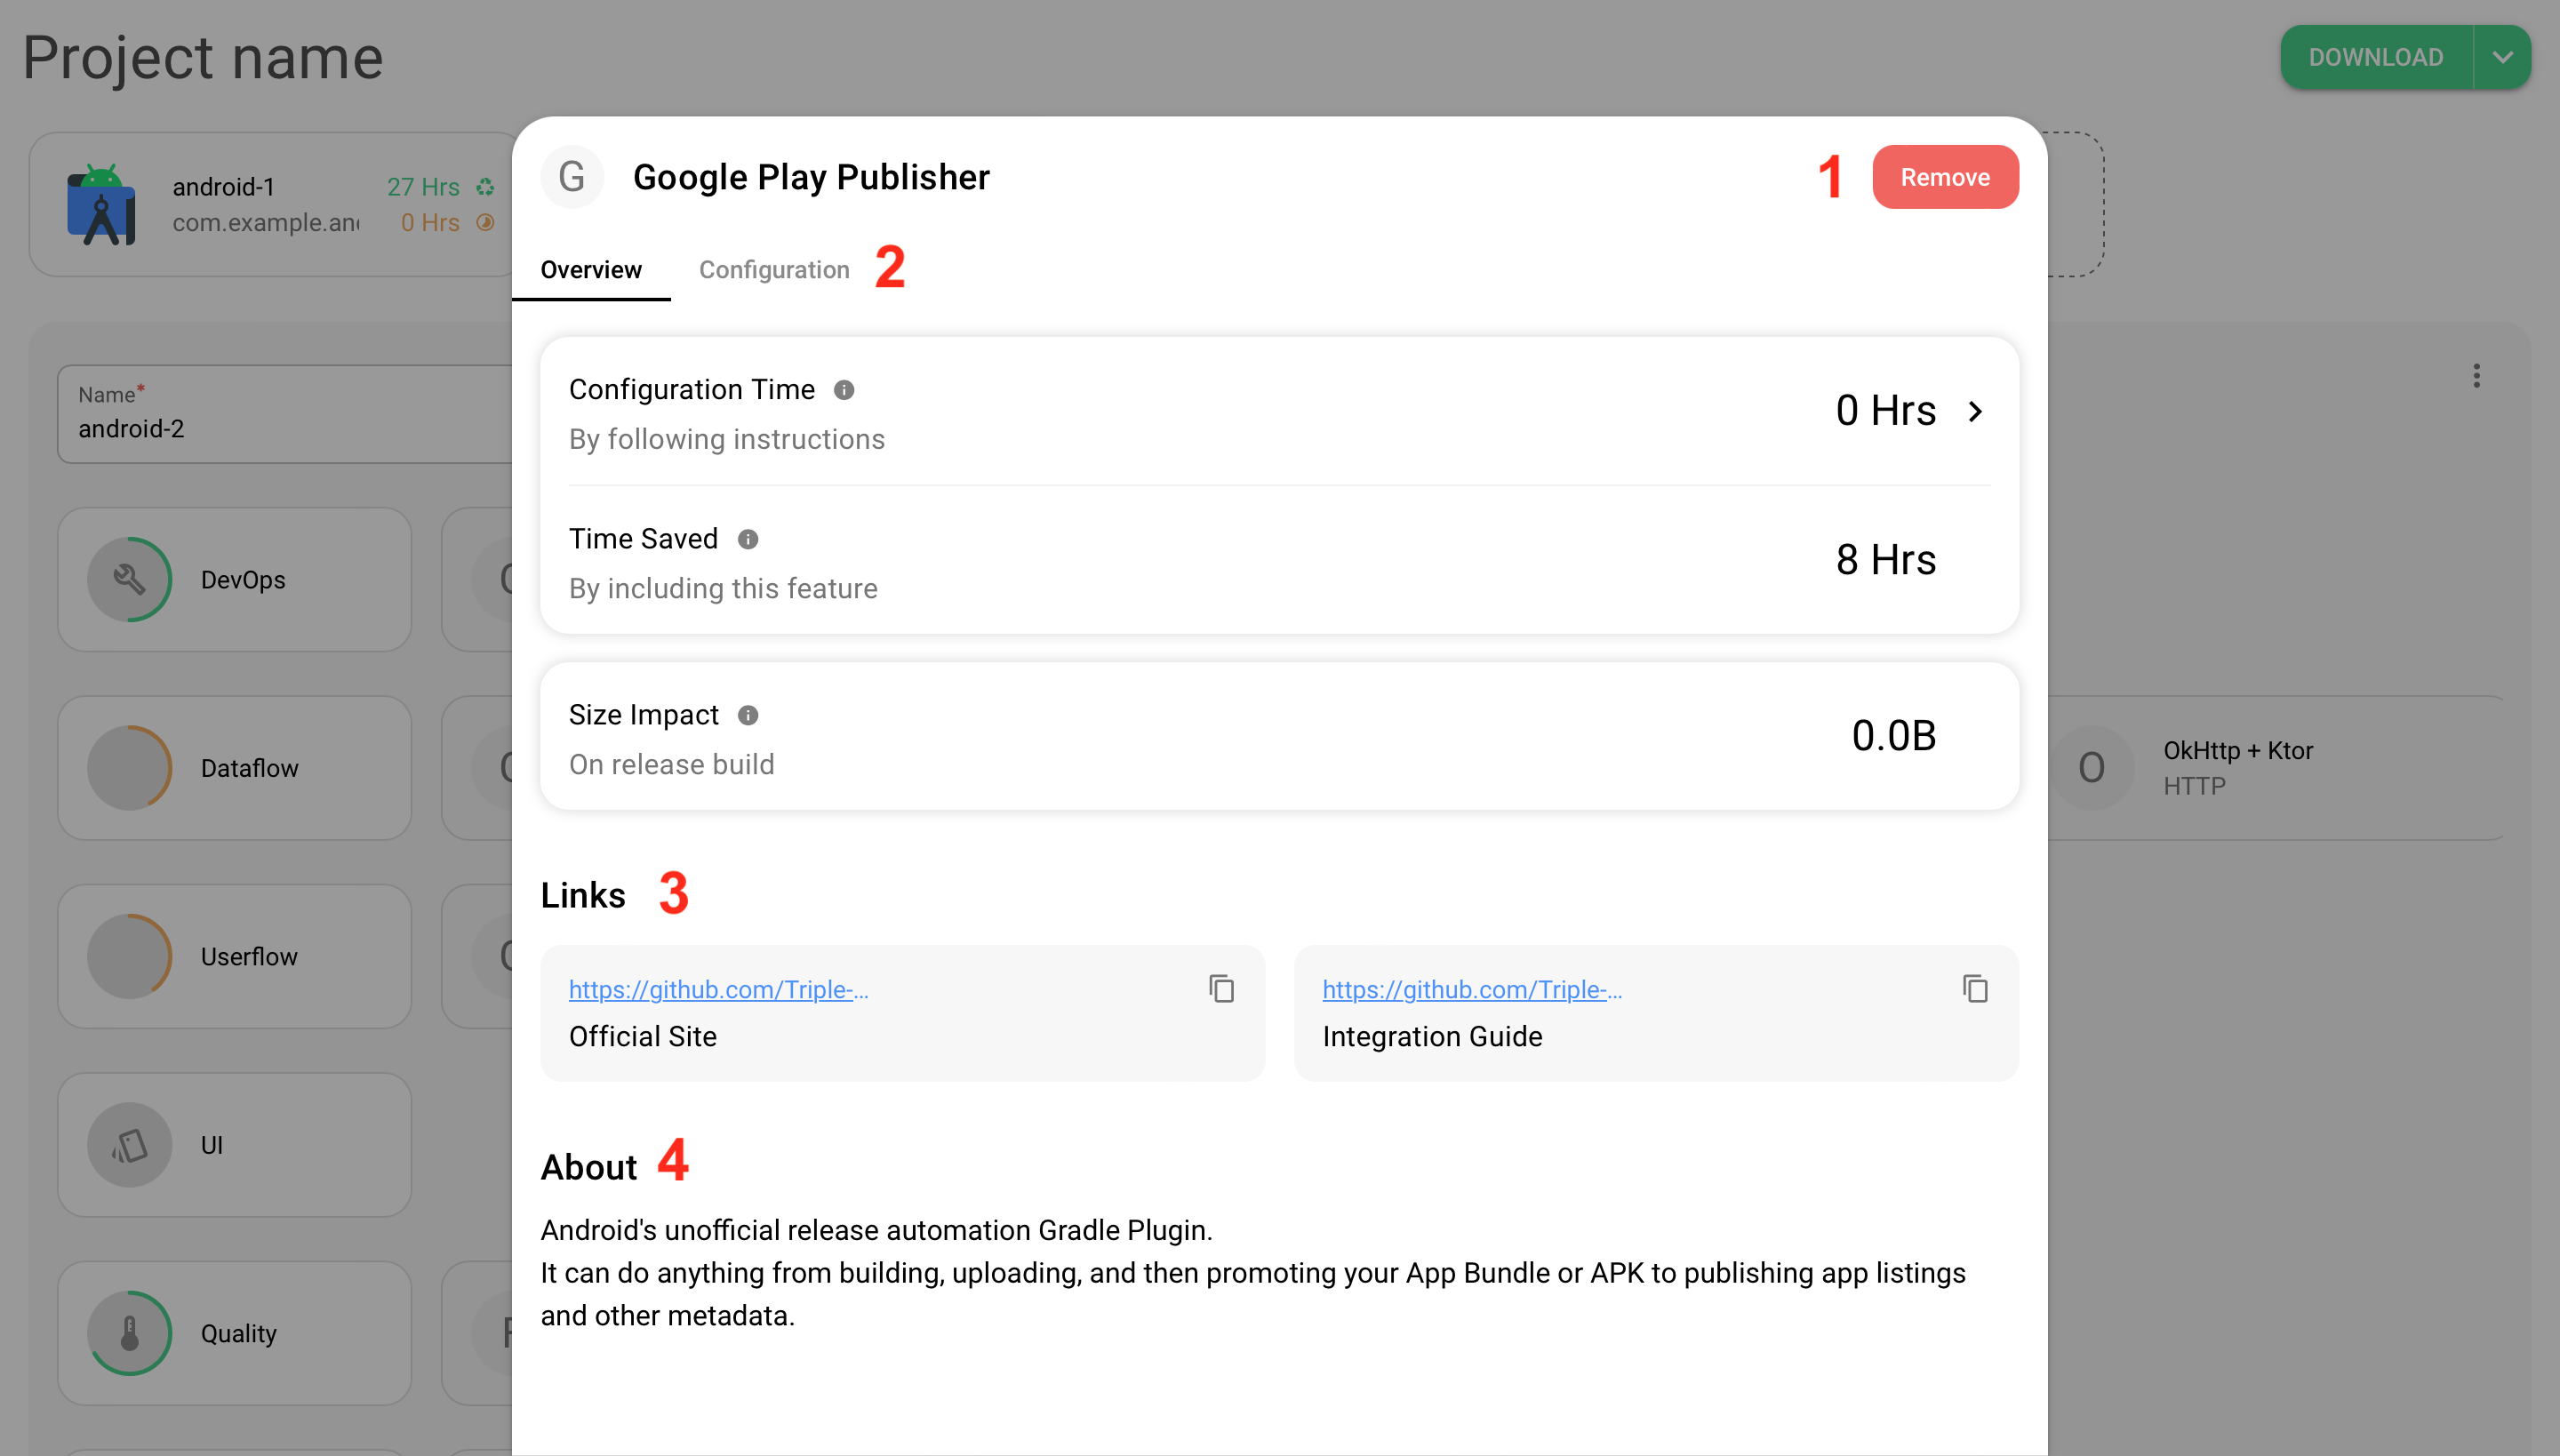Click the OkHttp + Ktor O avatar

2091,768
